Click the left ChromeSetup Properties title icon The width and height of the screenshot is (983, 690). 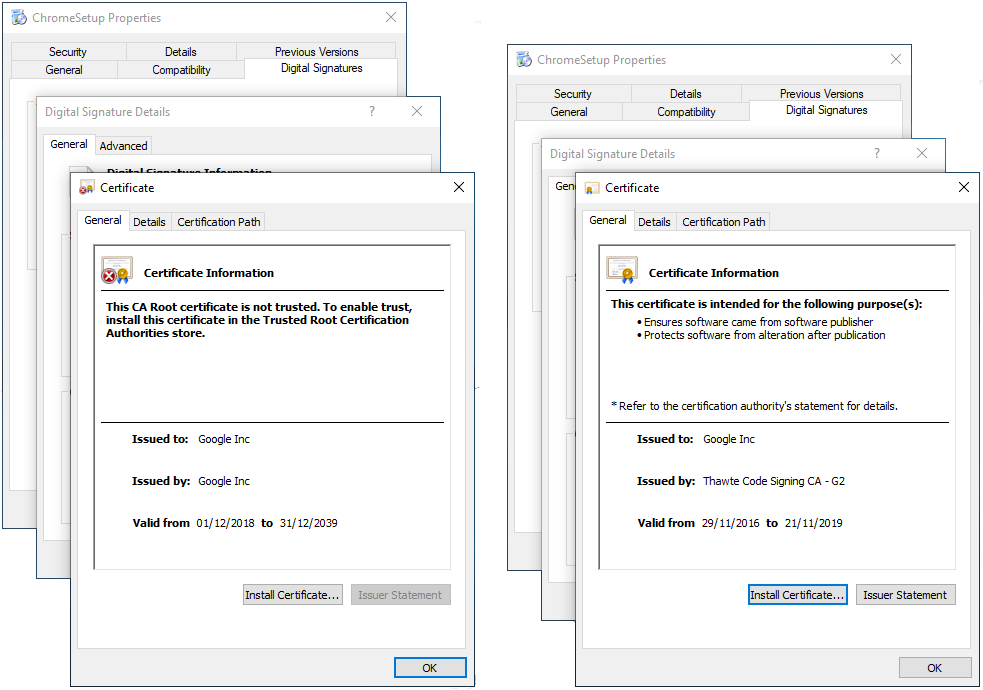19,18
